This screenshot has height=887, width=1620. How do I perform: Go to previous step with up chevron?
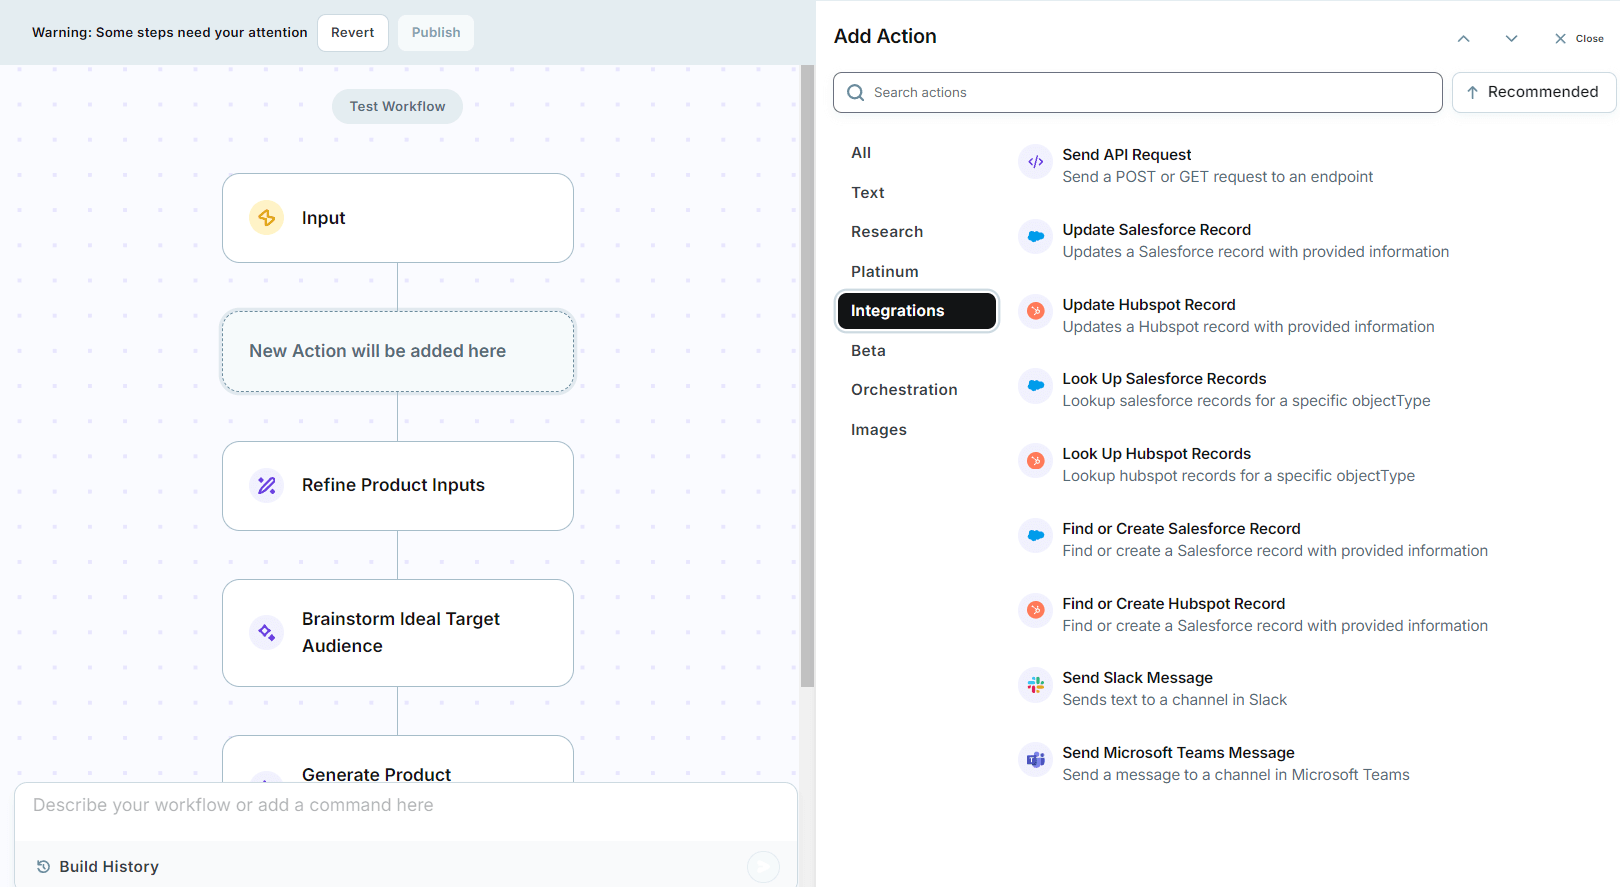point(1463,39)
